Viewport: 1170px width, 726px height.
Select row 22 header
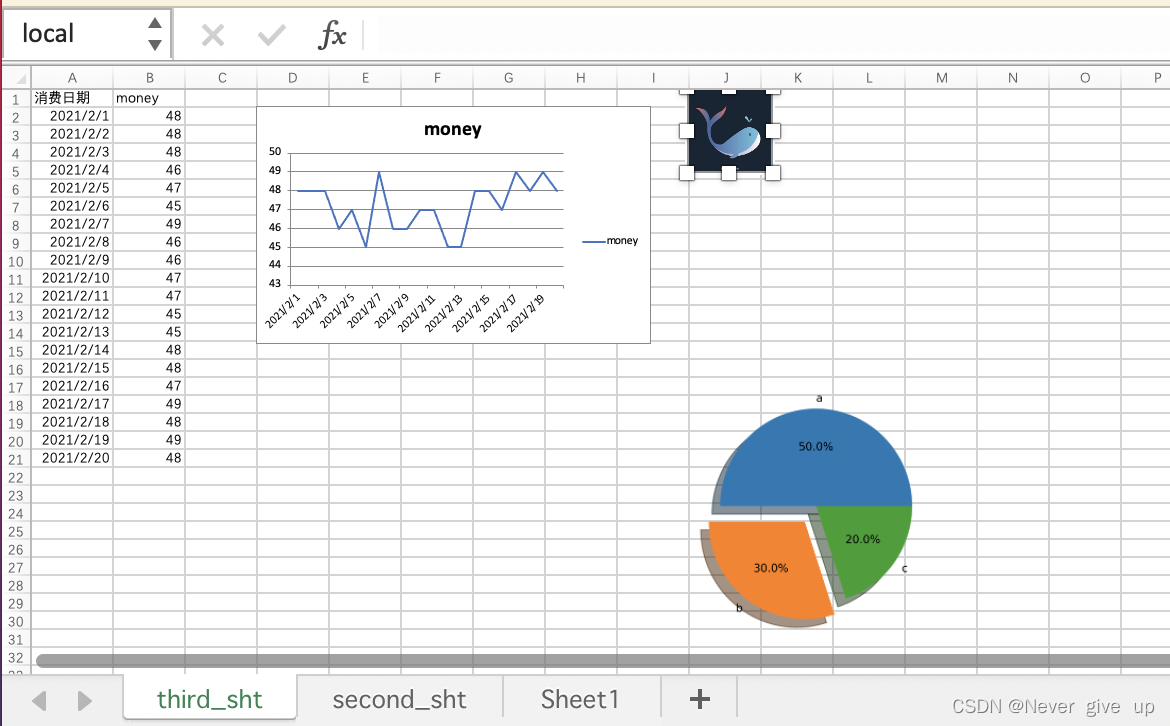[x=15, y=478]
